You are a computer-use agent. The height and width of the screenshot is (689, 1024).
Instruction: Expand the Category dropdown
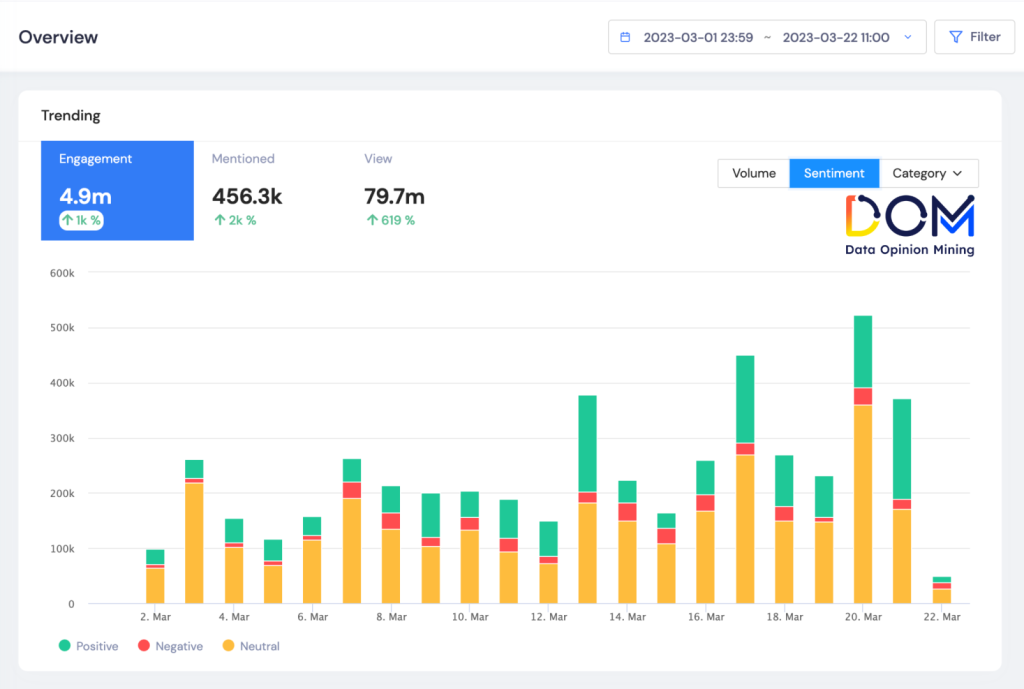928,173
